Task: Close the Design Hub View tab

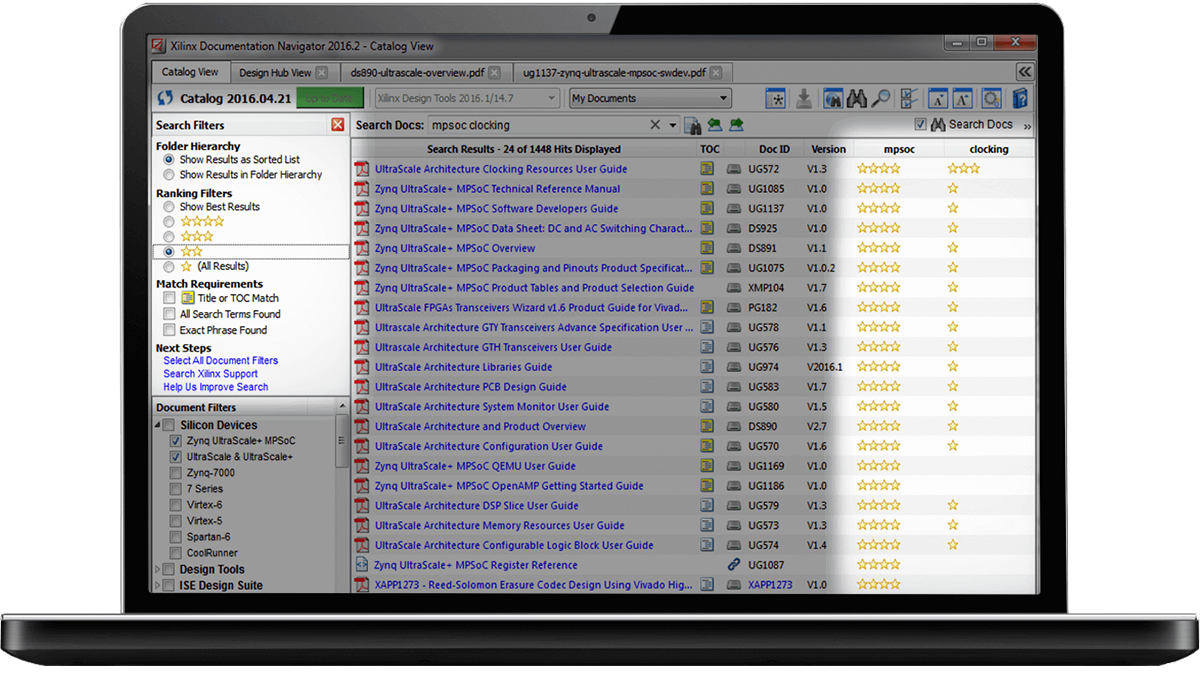Action: coord(322,73)
